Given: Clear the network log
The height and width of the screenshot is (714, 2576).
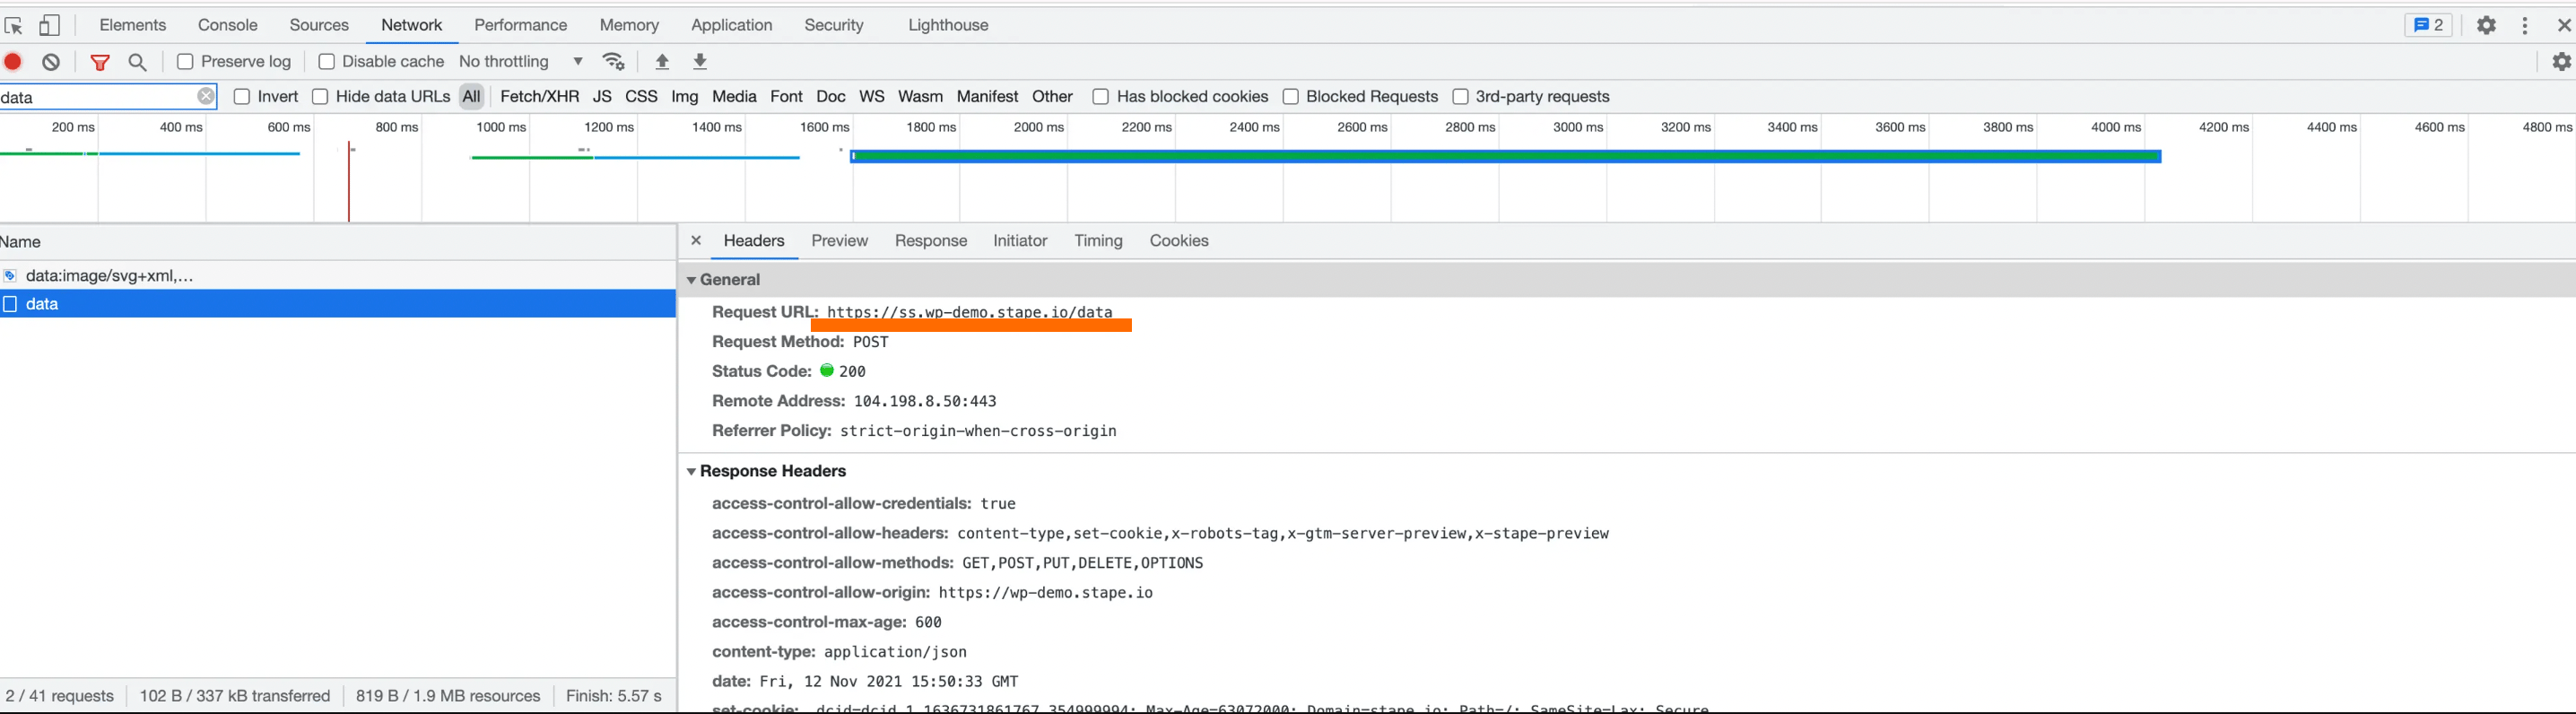Looking at the screenshot, I should (x=52, y=62).
